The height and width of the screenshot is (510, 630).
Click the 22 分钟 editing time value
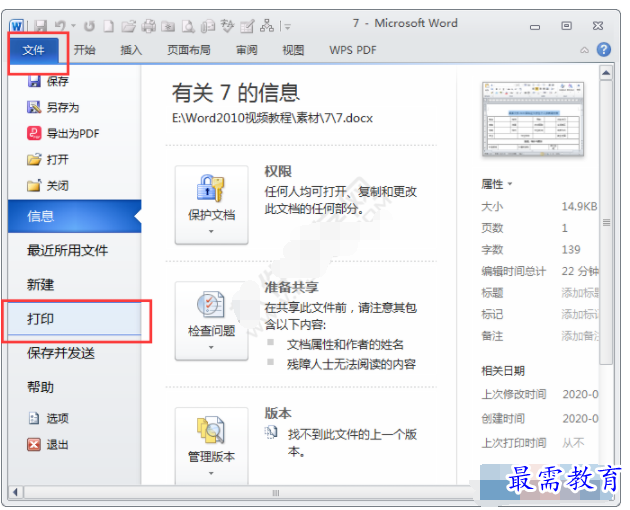coord(580,271)
